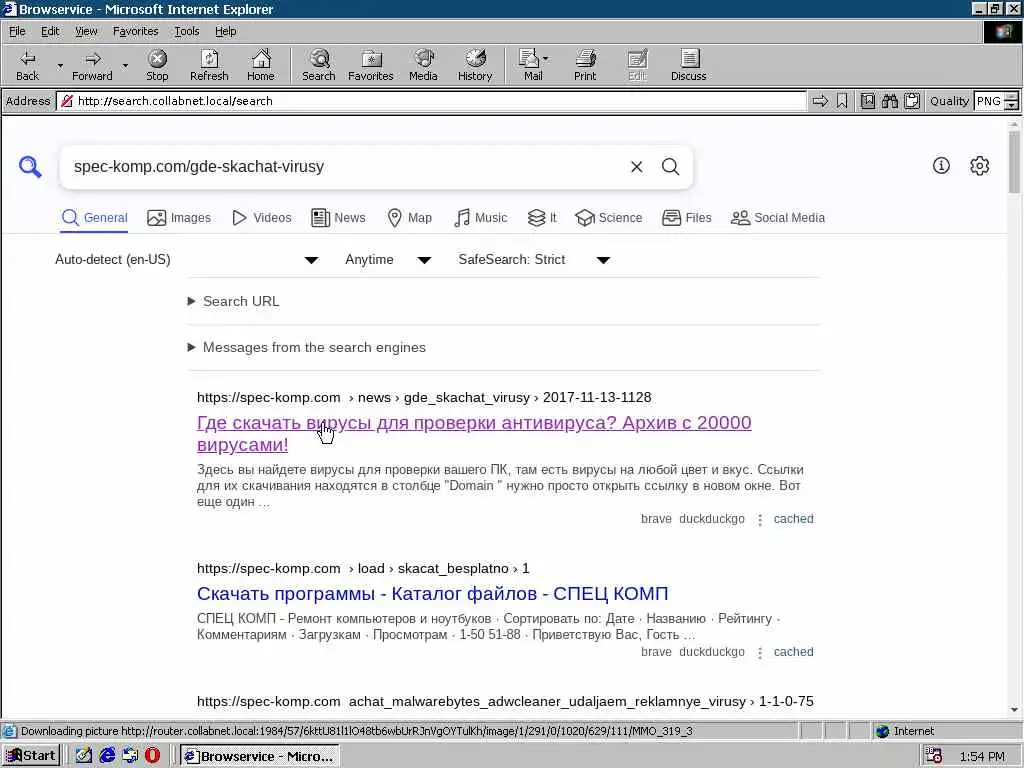The image size is (1024, 768).
Task: Open cached link of first result
Action: pyautogui.click(x=793, y=519)
